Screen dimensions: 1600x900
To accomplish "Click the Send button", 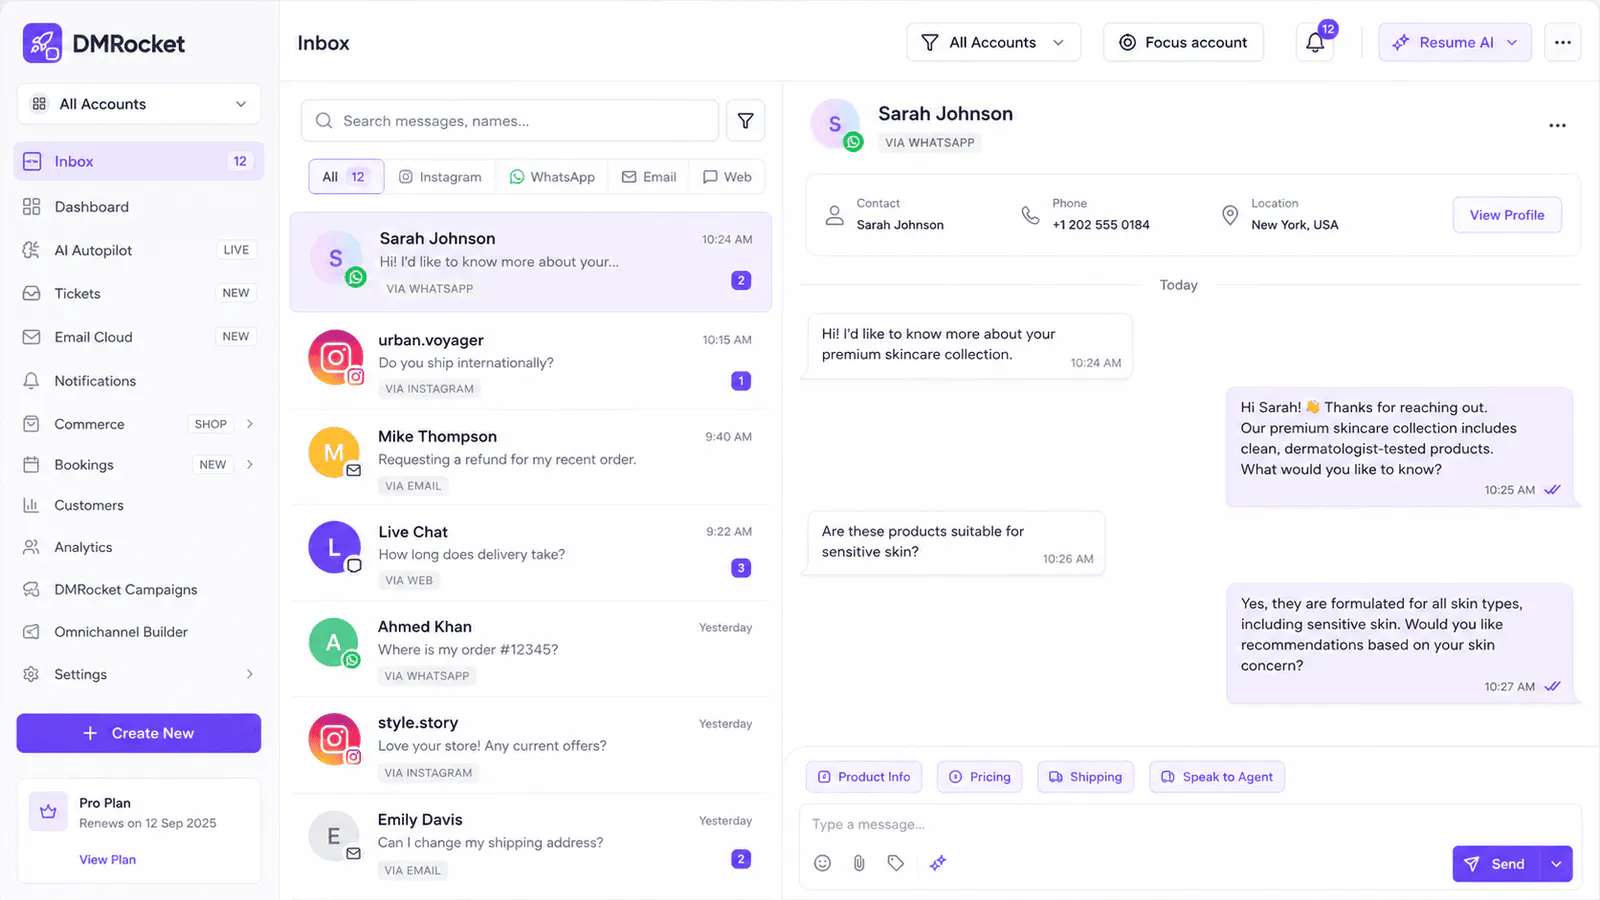I will tap(1496, 864).
